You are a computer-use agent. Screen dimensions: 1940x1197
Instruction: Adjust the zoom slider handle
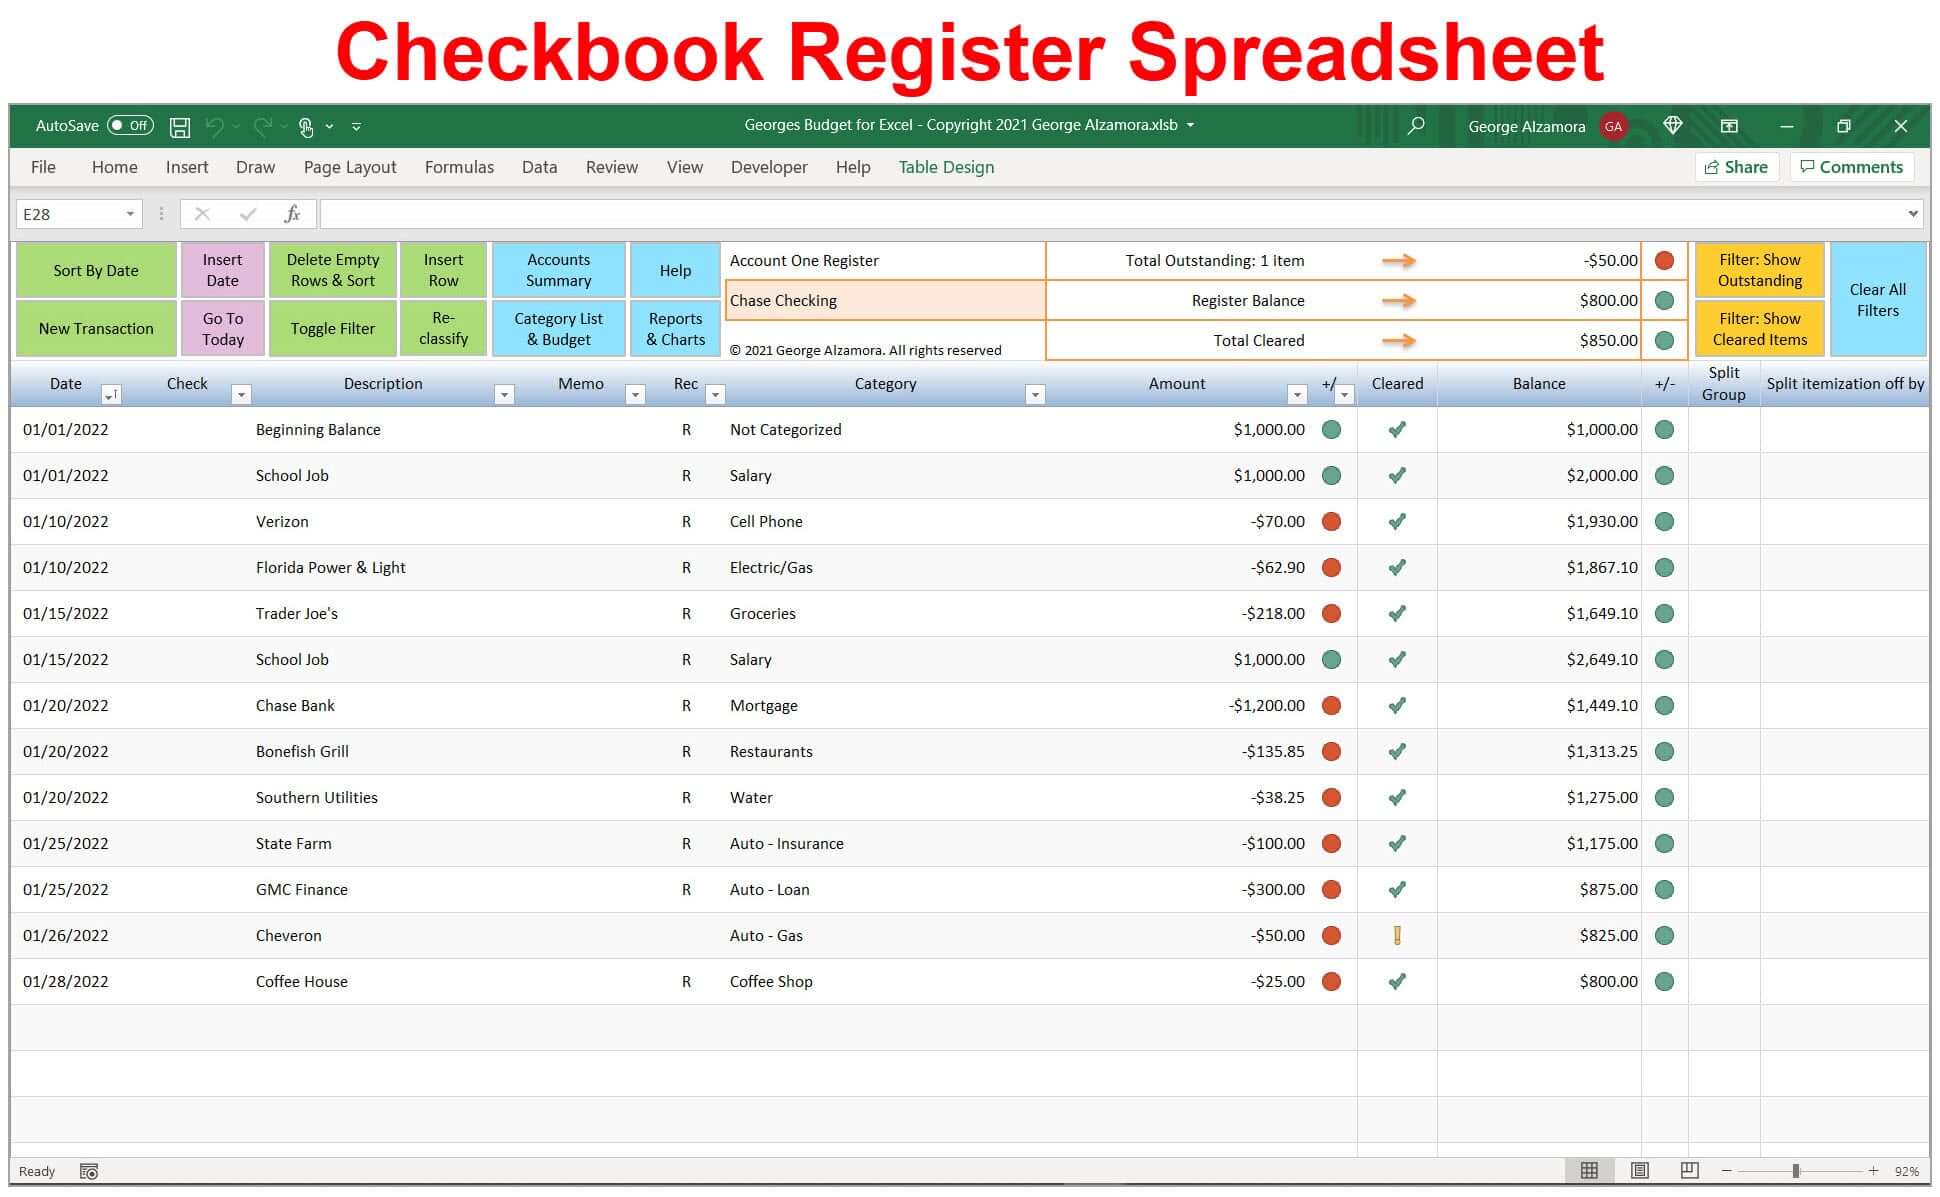[x=1796, y=1171]
